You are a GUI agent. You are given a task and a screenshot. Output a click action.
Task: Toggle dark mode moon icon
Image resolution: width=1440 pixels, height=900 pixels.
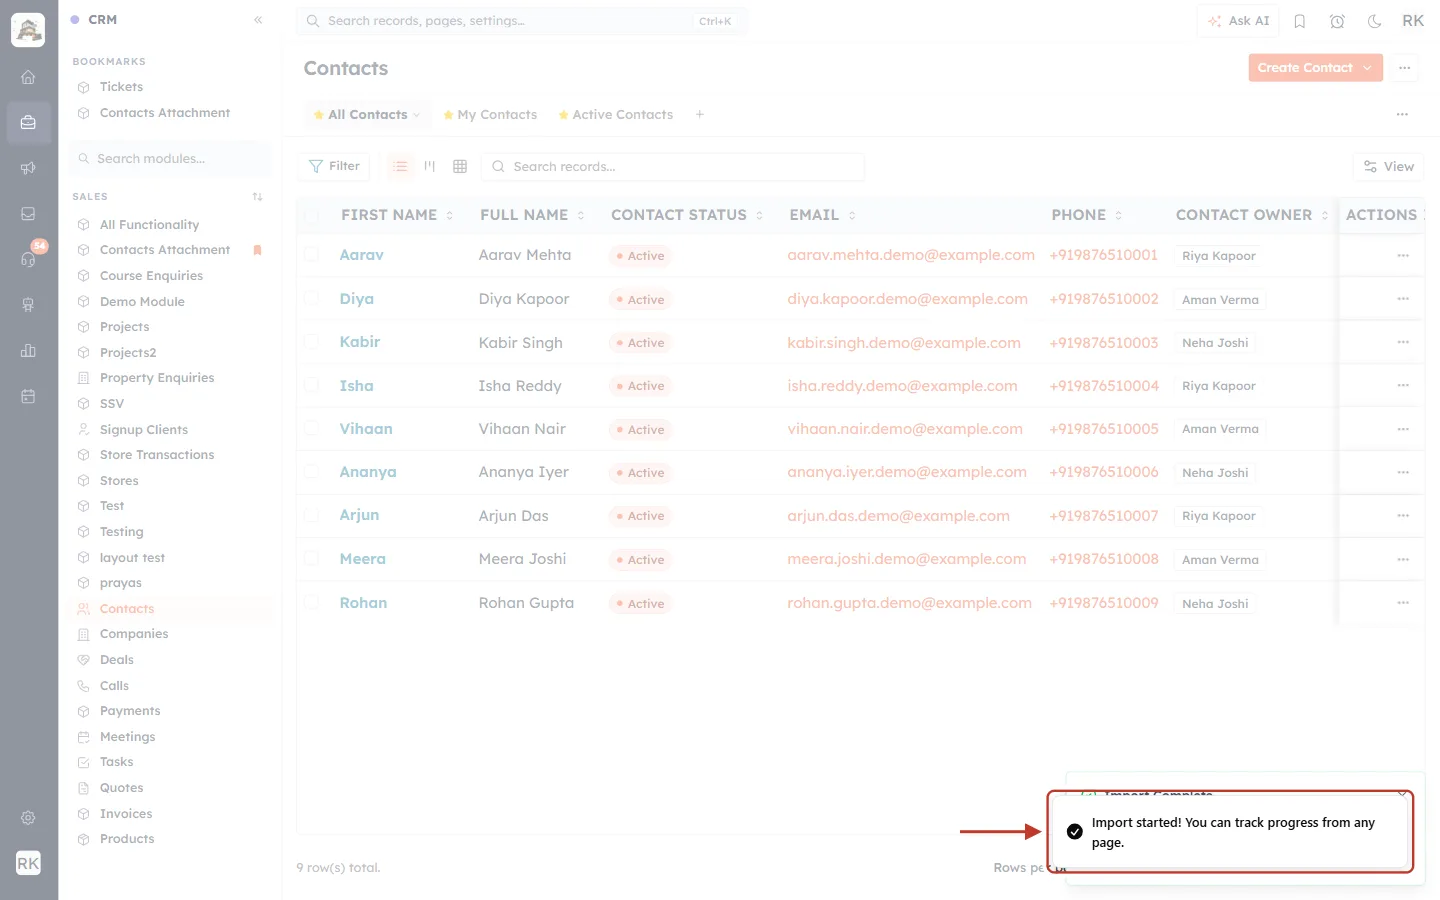tap(1374, 21)
